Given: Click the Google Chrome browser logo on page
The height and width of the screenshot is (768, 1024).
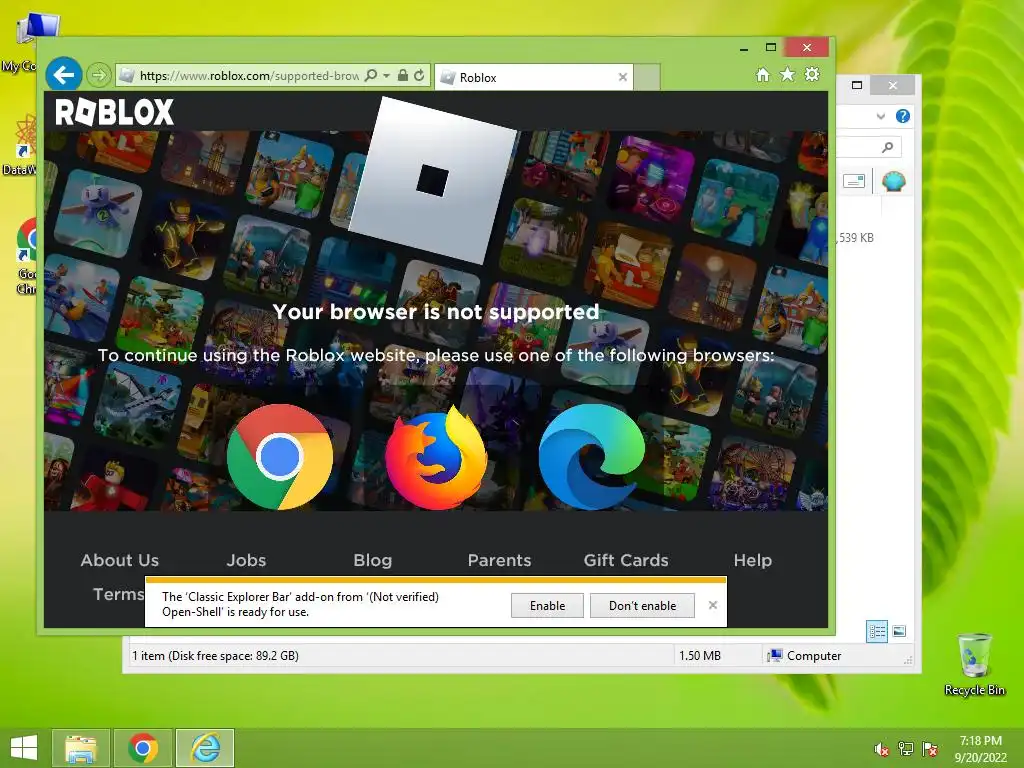Looking at the screenshot, I should coord(280,456).
